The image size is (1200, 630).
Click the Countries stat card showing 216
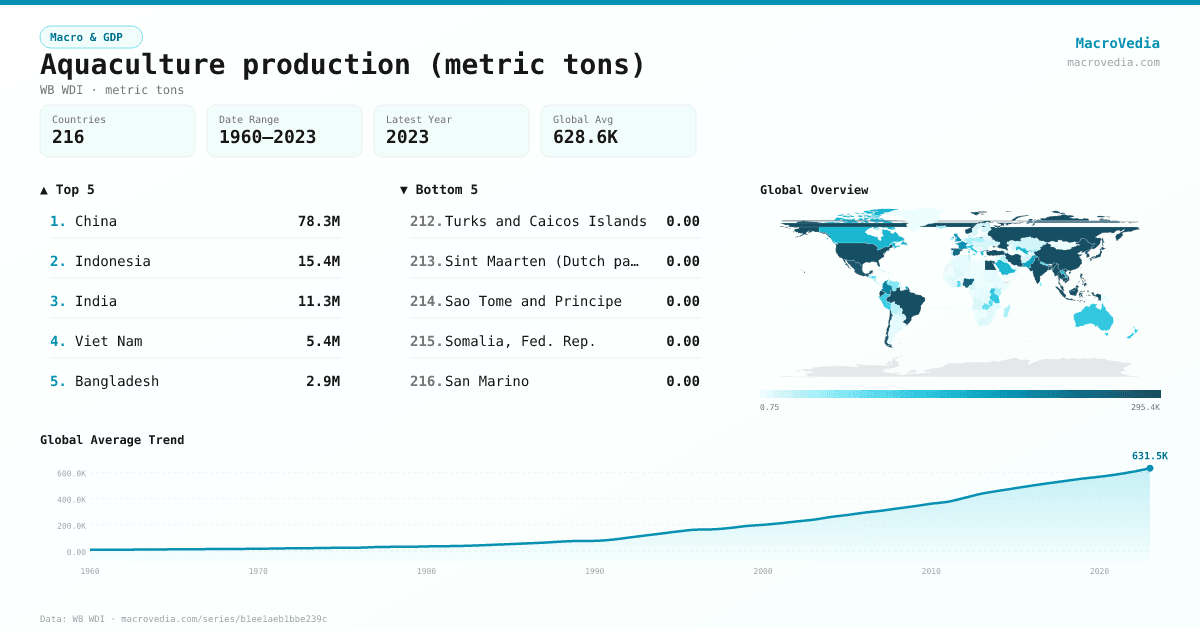(x=117, y=130)
